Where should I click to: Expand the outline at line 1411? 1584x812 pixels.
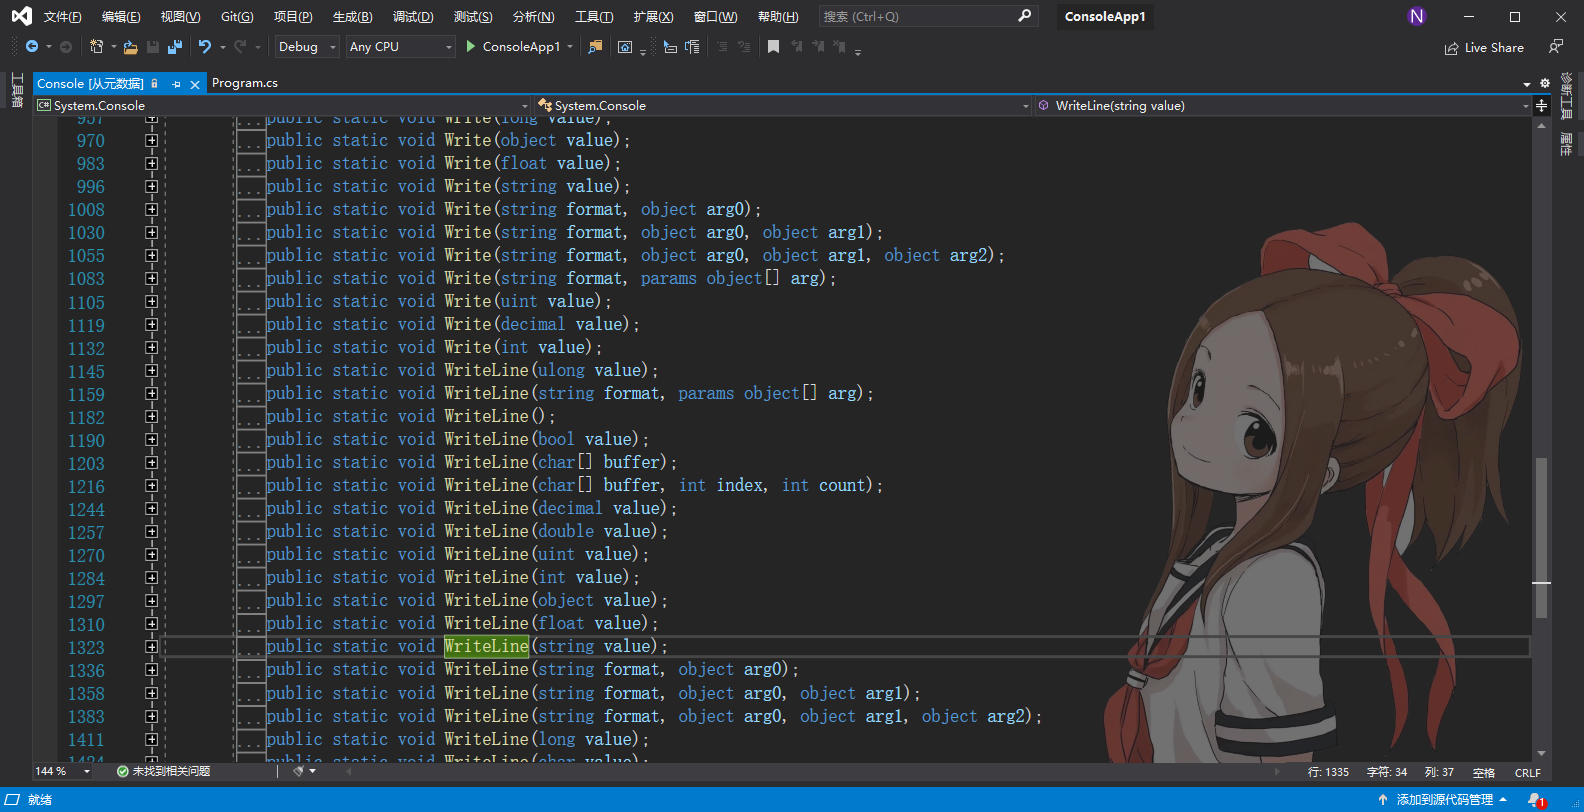click(151, 740)
